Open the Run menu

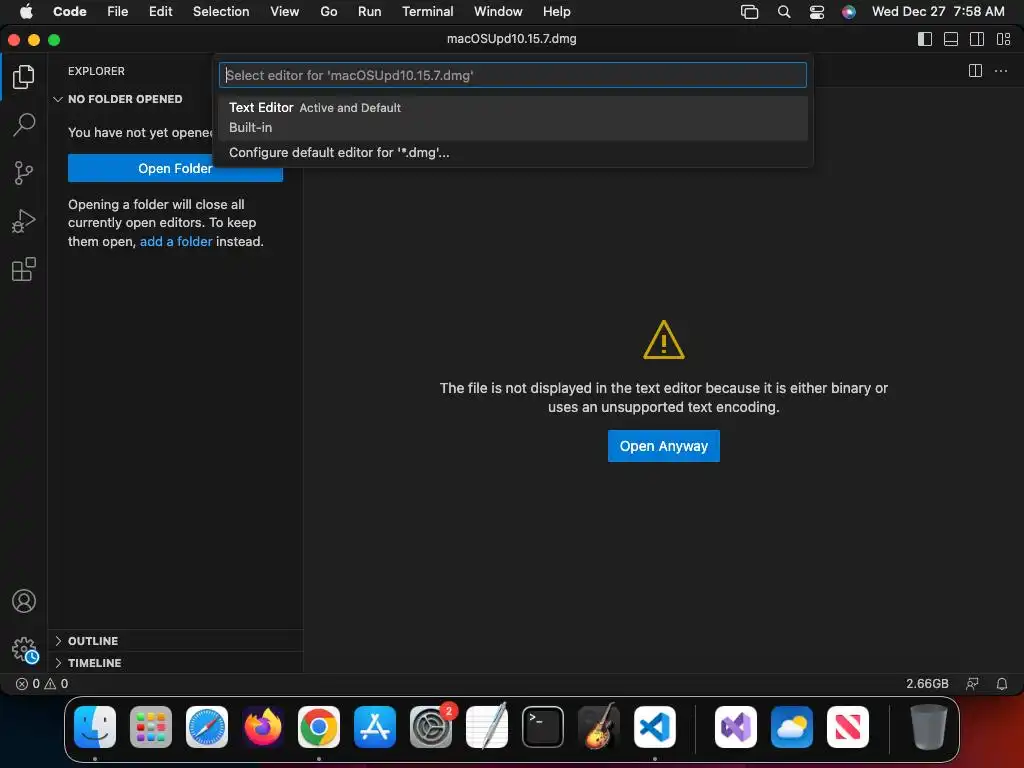(369, 12)
